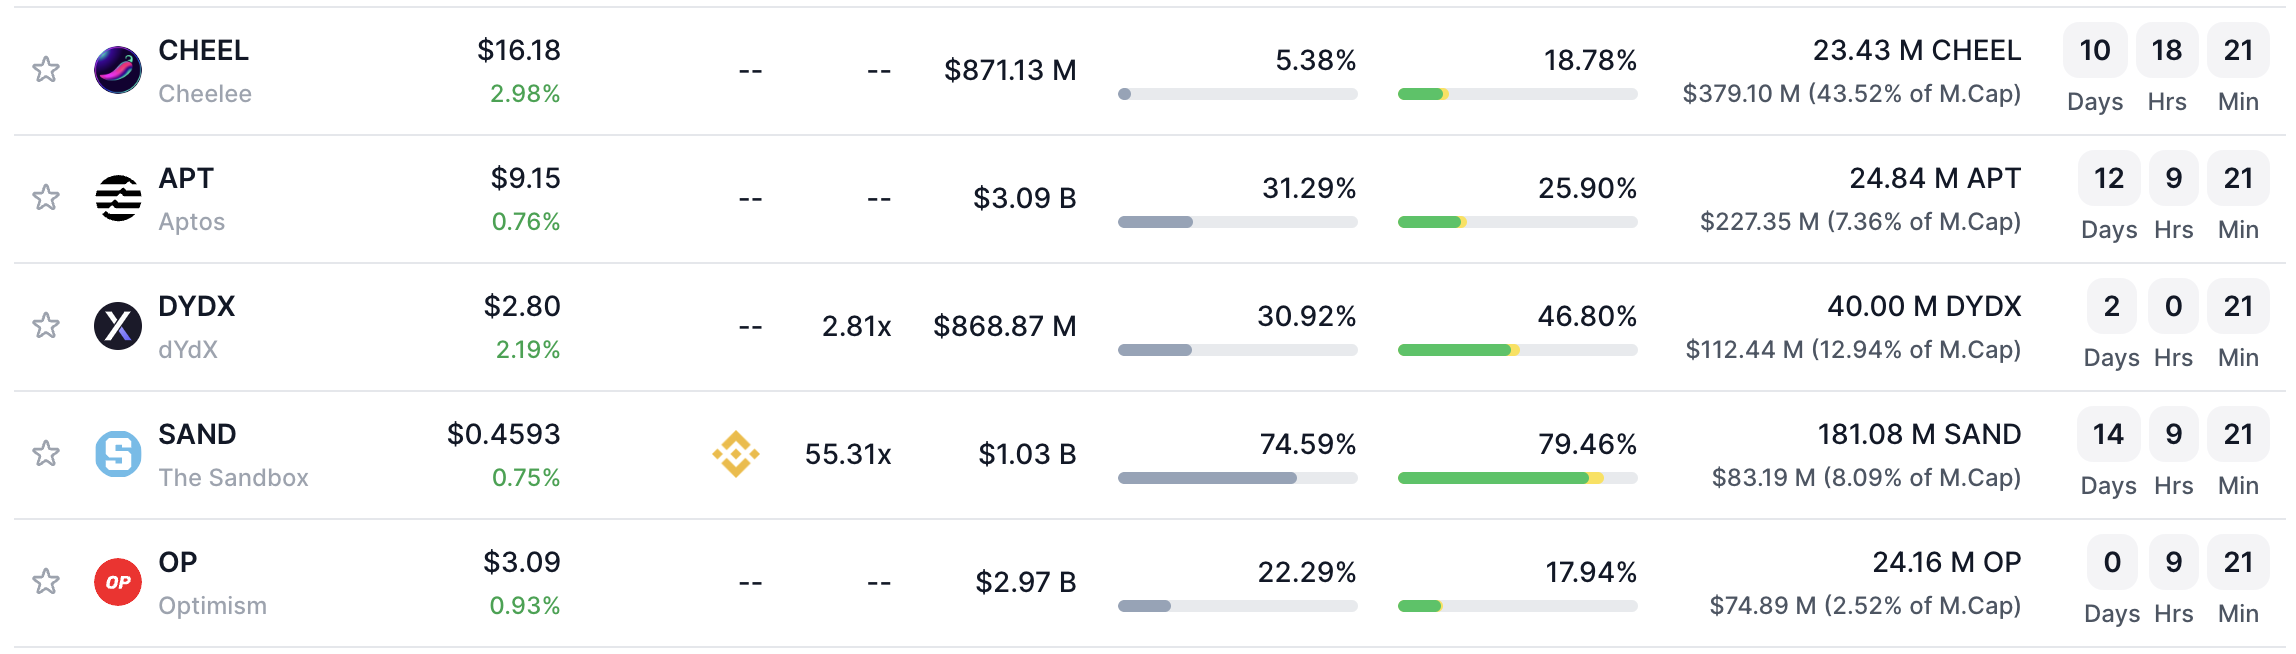The height and width of the screenshot is (654, 2296).
Task: Click The Sandbox S logo icon
Action: [118, 454]
